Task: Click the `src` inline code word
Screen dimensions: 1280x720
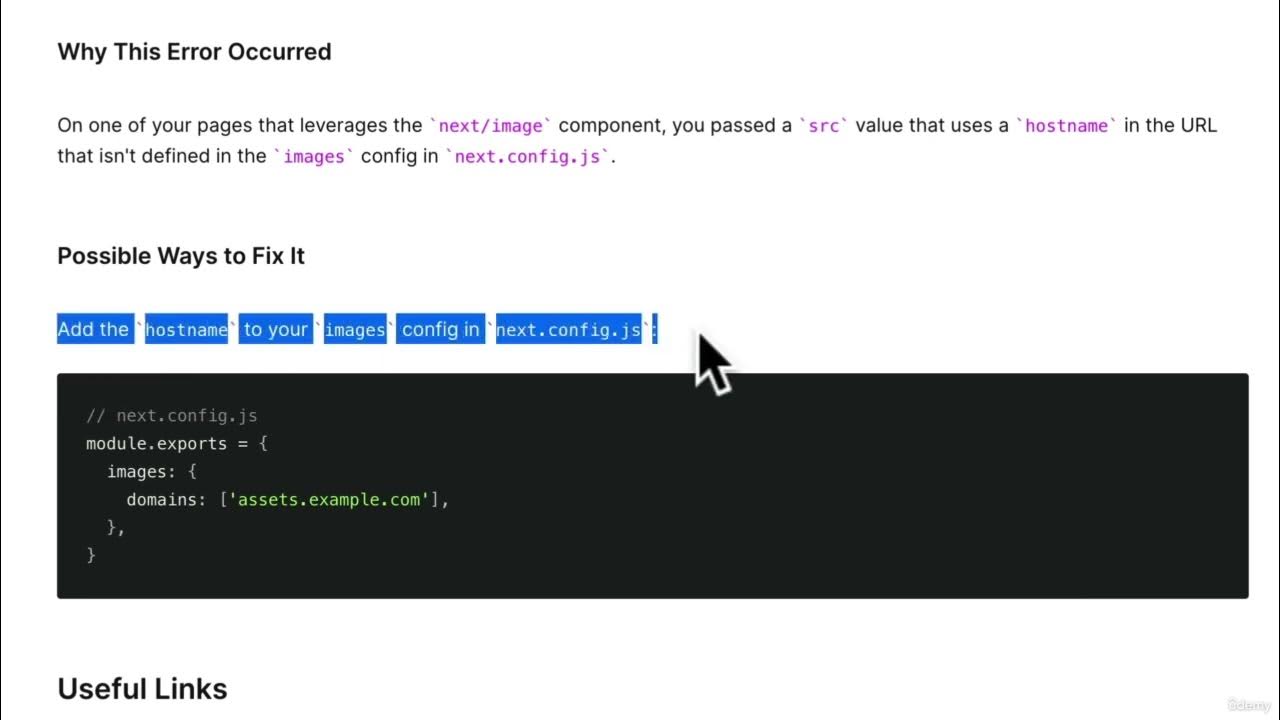Action: [x=823, y=126]
